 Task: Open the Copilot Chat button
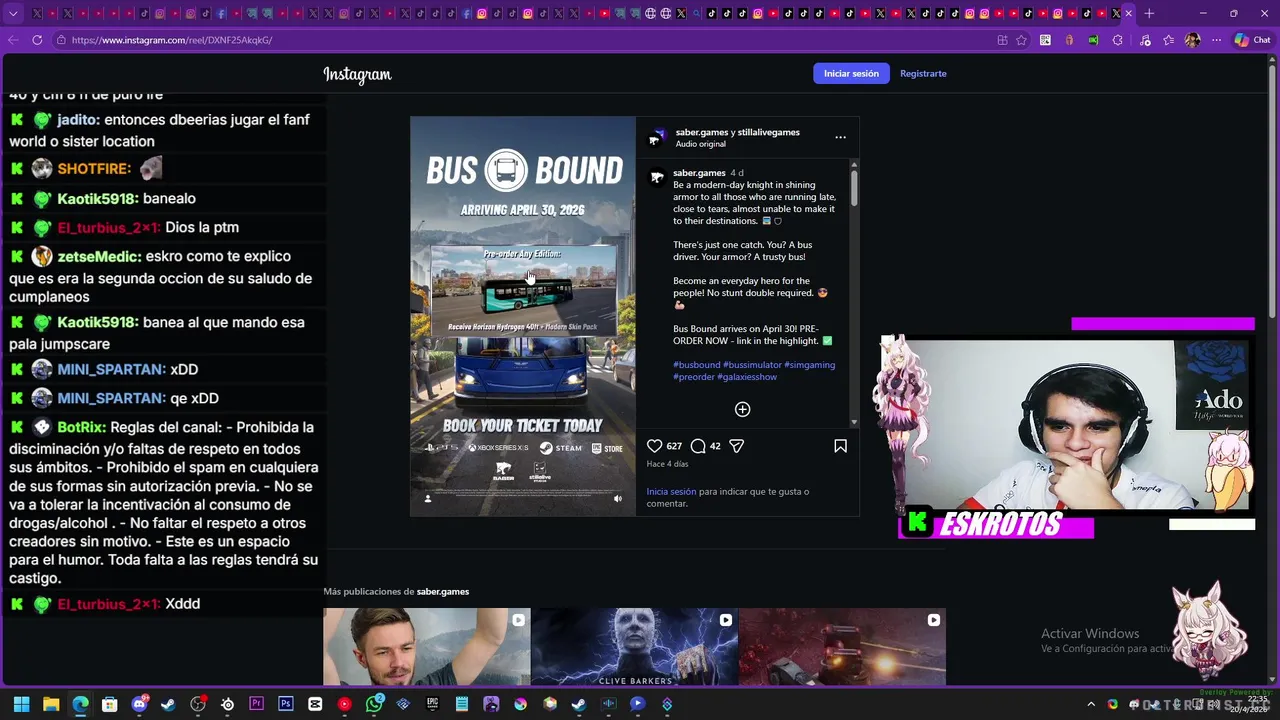[1252, 40]
